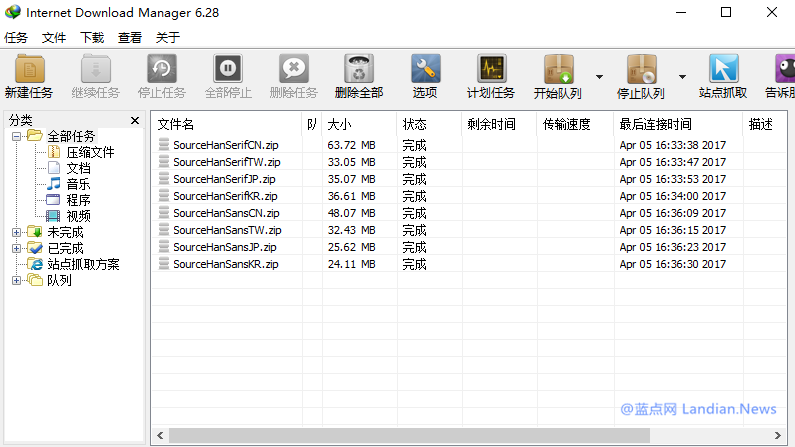Select SourceHanSansJP.zip in the list
Viewport: 795px width, 447px height.
(x=225, y=247)
